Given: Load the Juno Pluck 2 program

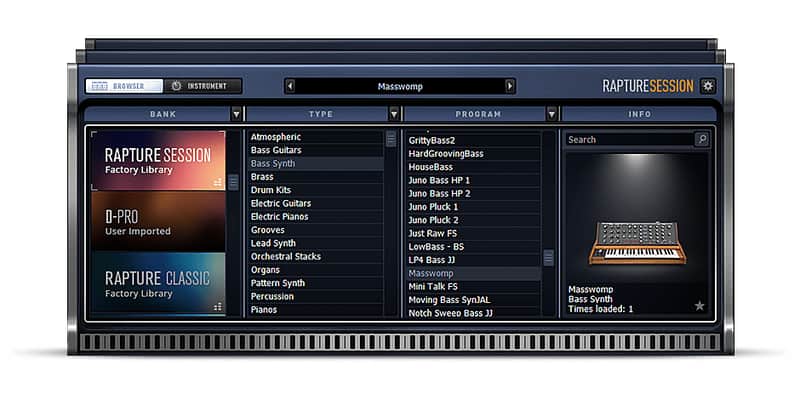Looking at the screenshot, I should 473,220.
